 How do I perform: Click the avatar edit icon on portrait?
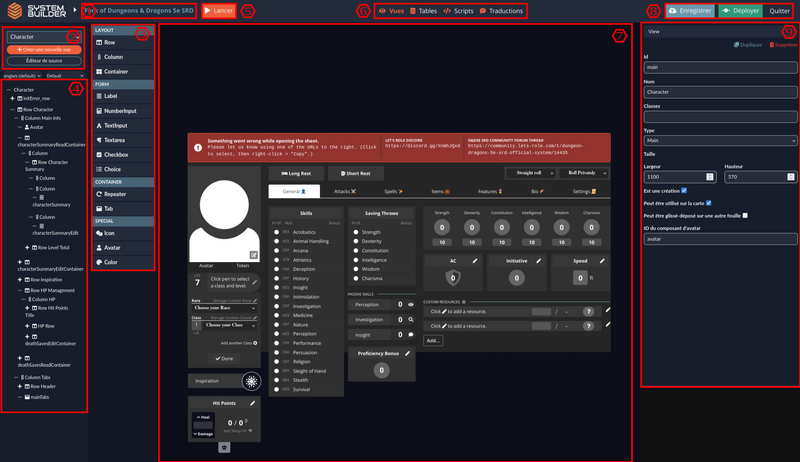(254, 255)
